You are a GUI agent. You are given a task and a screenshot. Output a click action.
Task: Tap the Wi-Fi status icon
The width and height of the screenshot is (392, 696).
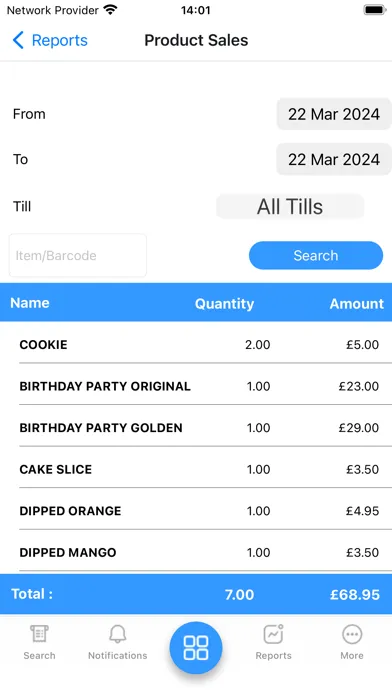point(110,10)
